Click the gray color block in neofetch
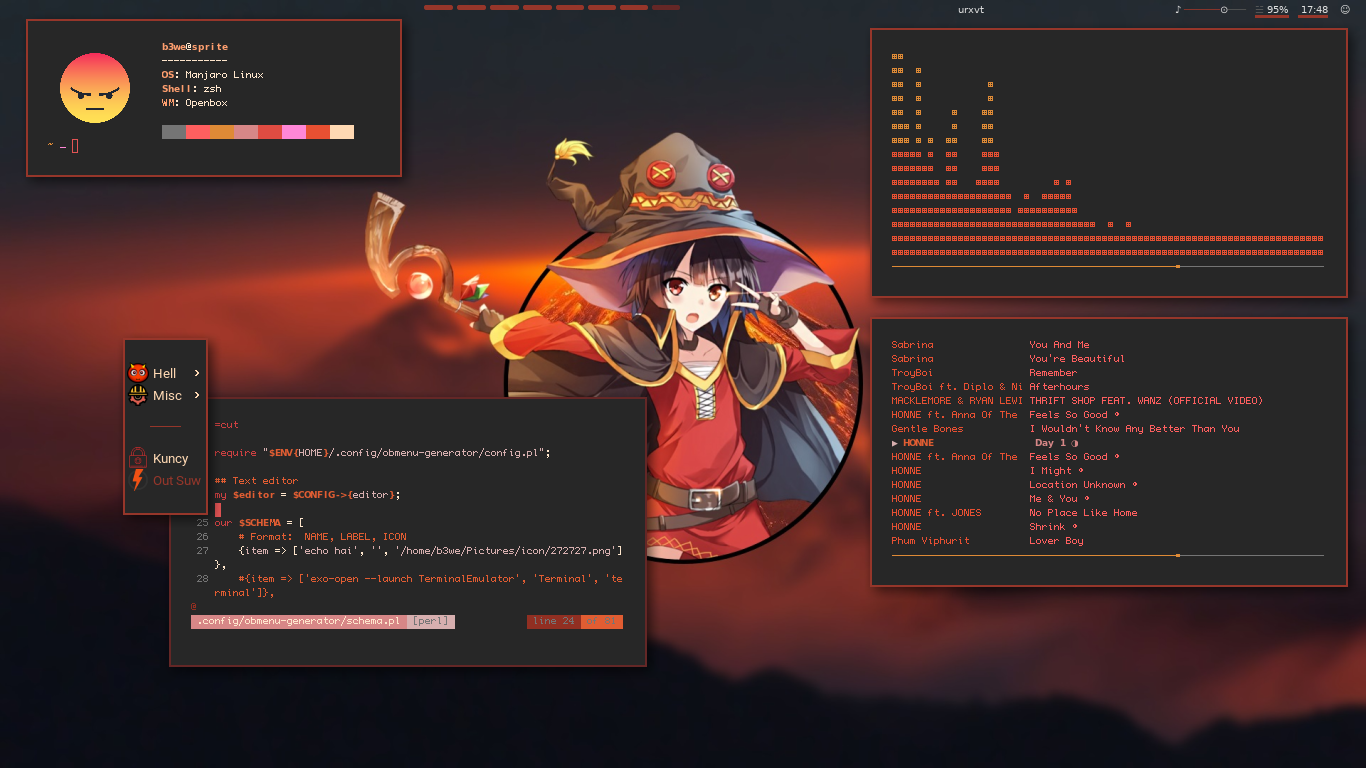 (174, 132)
